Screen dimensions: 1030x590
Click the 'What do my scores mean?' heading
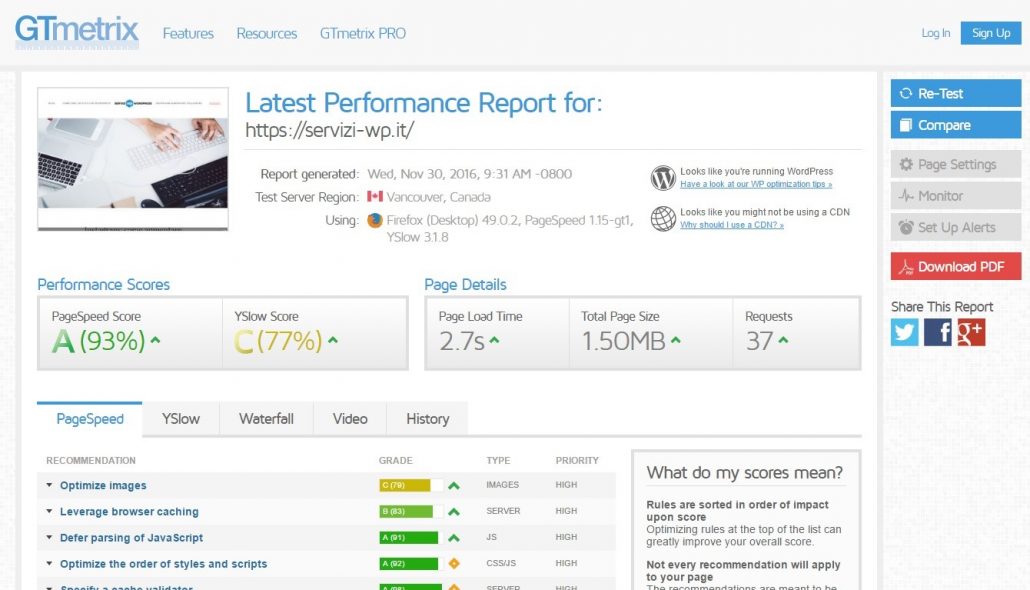744,472
